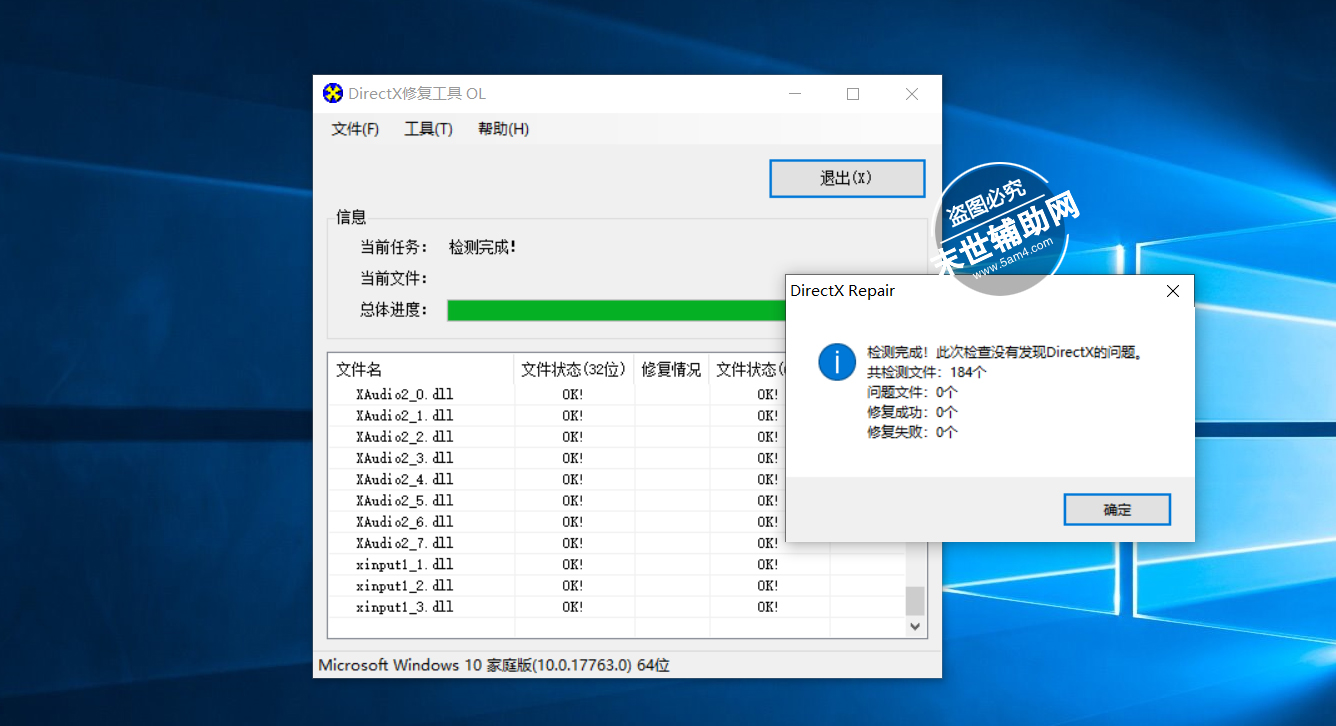Minimize the DirectX修复工具 window

795,94
